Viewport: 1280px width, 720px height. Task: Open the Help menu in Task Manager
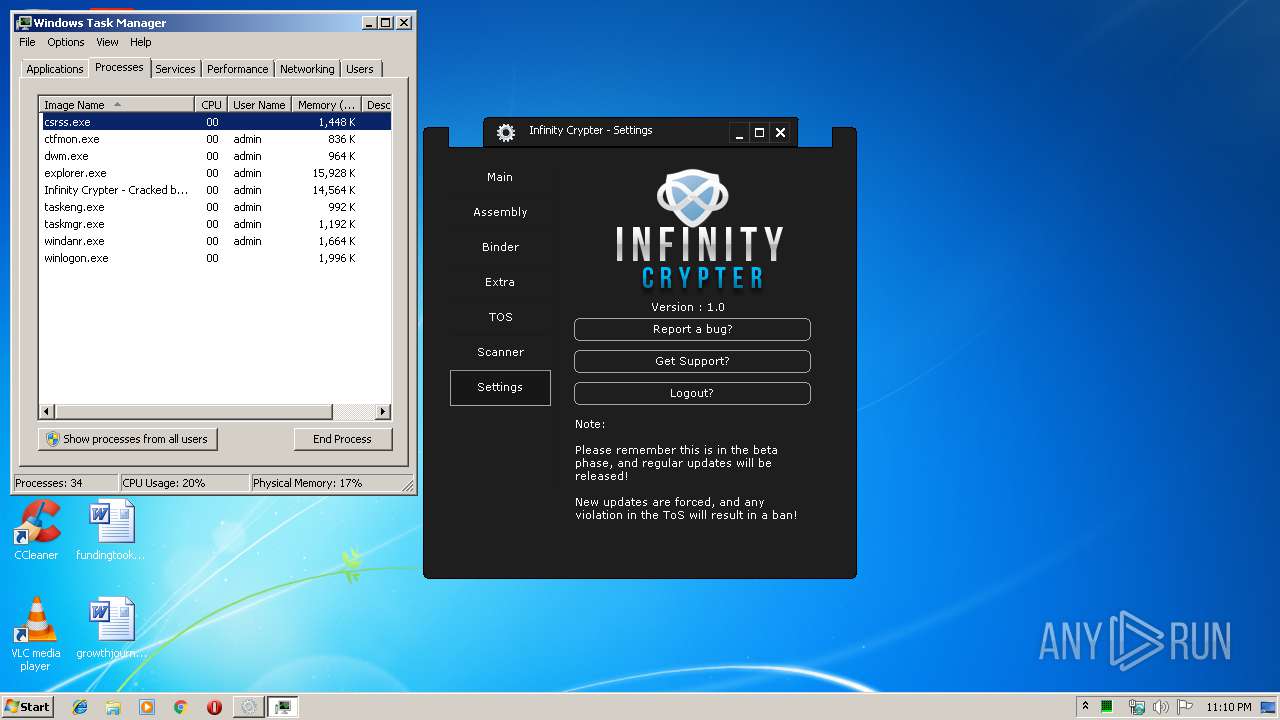(141, 42)
